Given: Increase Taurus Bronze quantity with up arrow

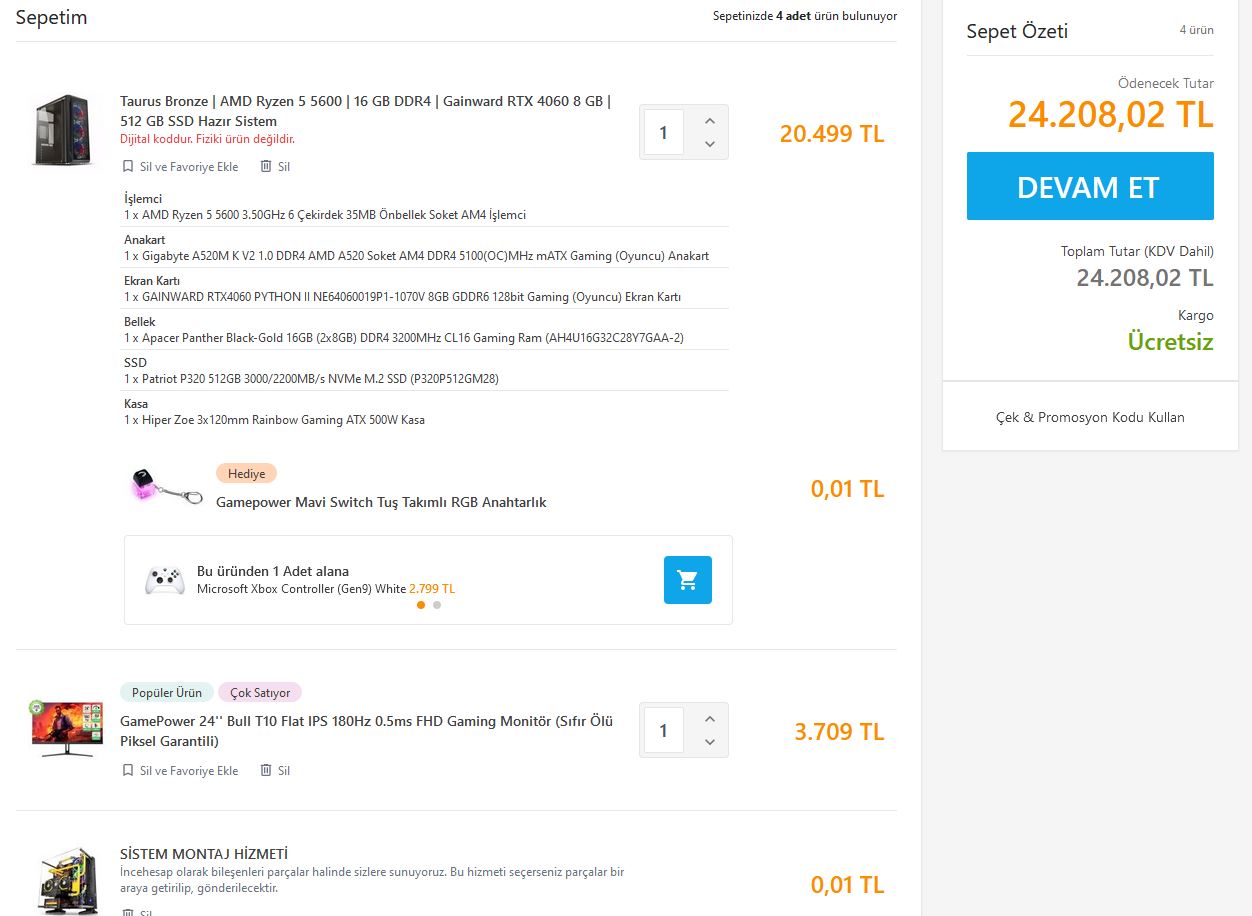Looking at the screenshot, I should pos(710,121).
